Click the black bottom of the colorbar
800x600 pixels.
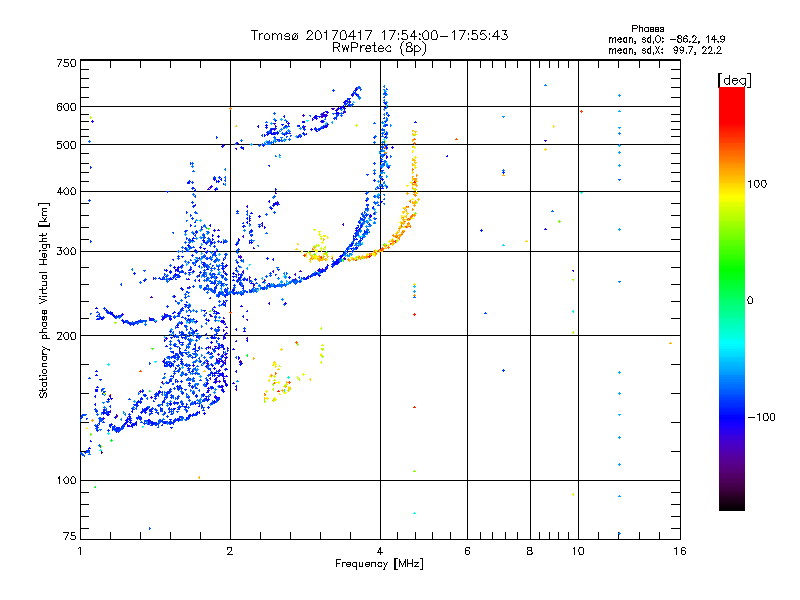tap(732, 503)
